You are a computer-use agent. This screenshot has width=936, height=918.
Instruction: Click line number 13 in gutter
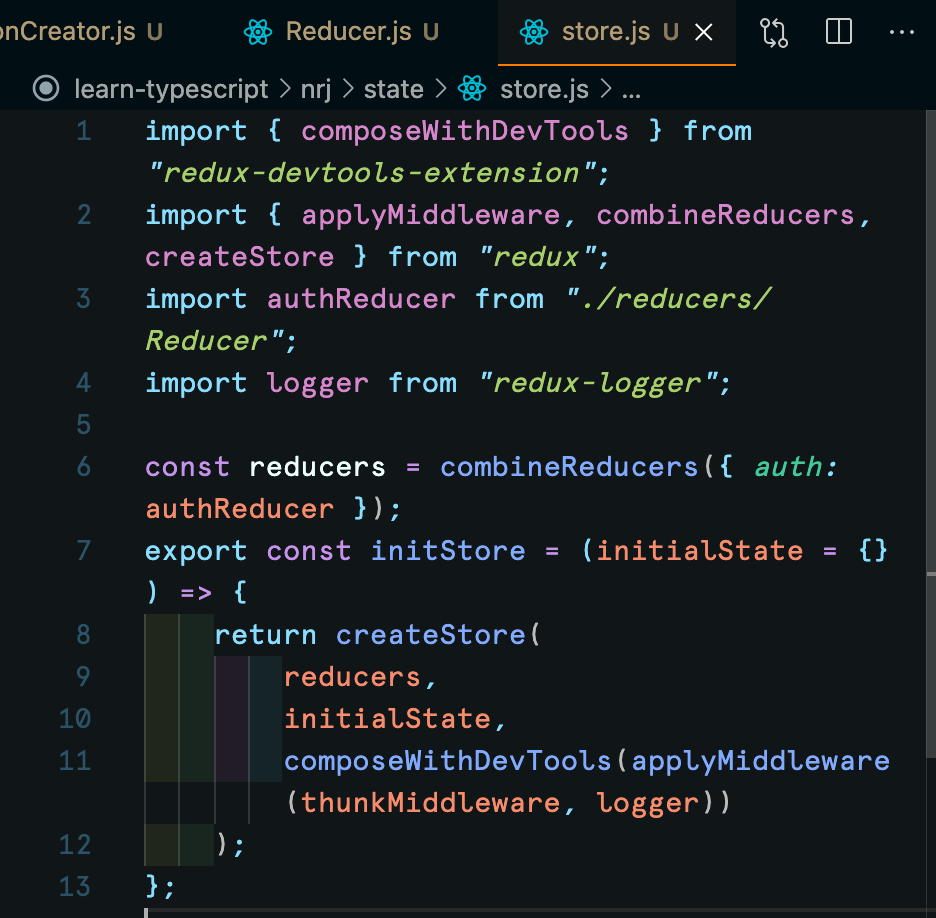pyautogui.click(x=75, y=886)
